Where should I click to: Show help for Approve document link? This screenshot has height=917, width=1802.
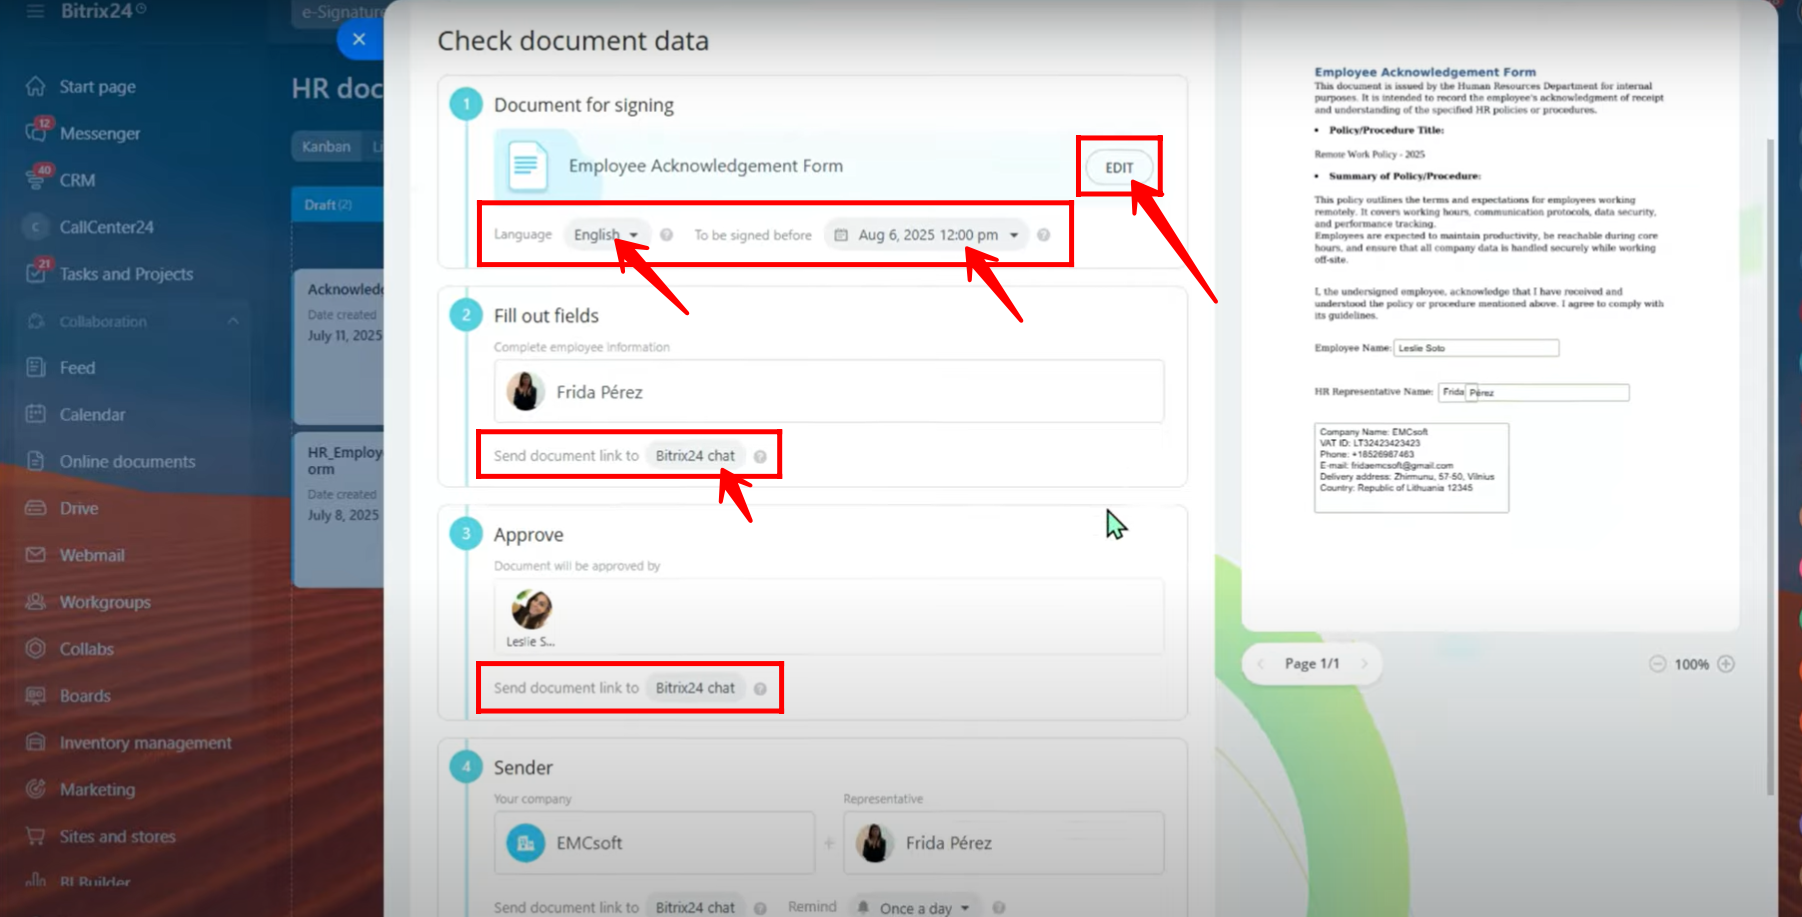click(760, 689)
